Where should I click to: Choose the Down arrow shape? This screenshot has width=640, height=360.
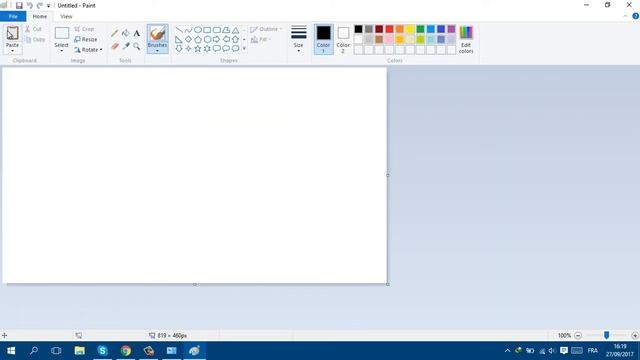point(179,49)
